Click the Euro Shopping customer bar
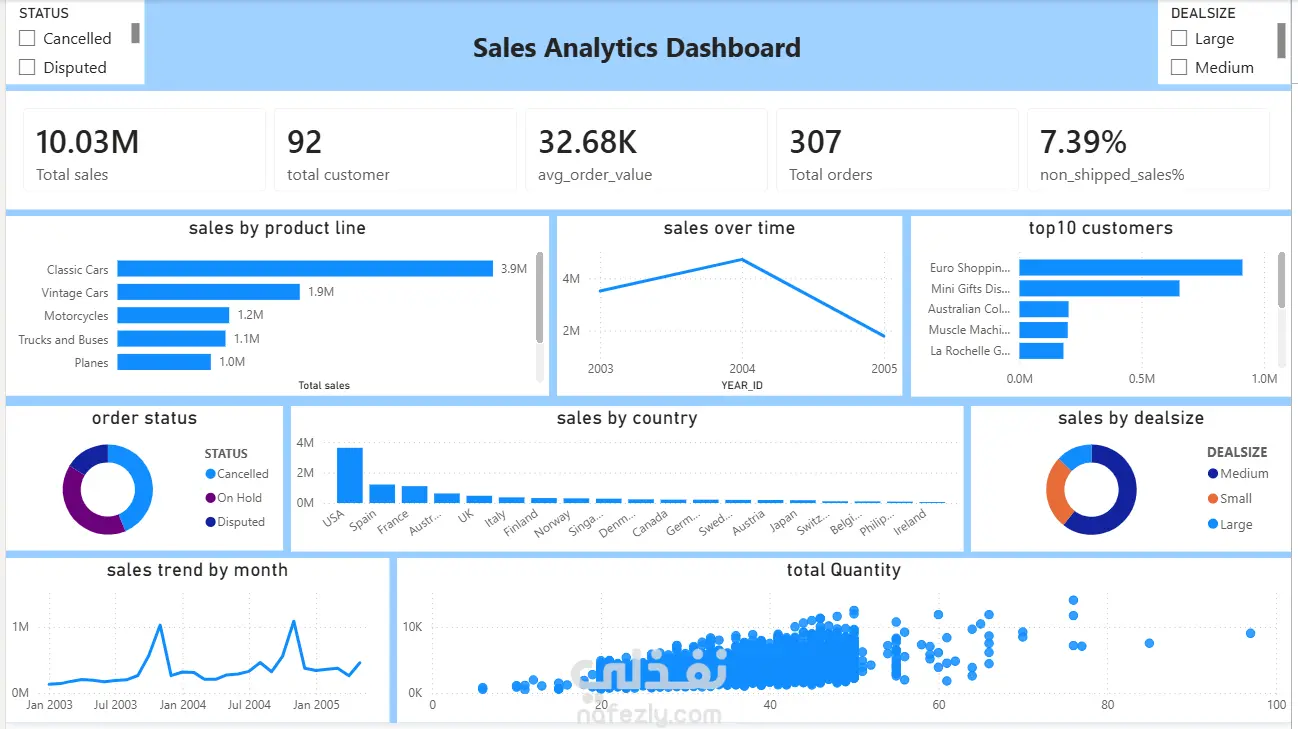This screenshot has width=1298, height=729. [x=1131, y=268]
